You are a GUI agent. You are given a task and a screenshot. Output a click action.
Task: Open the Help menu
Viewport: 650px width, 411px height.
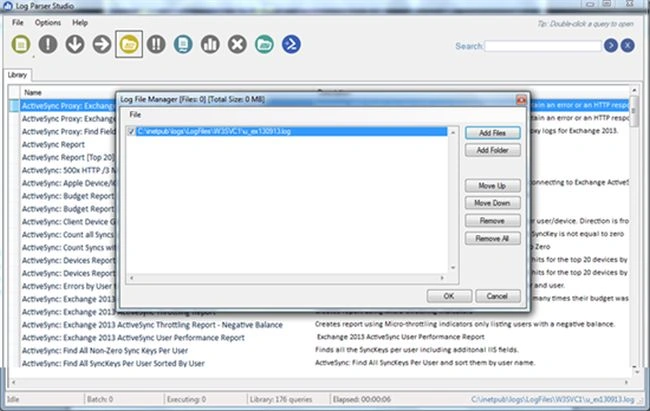pyautogui.click(x=80, y=22)
